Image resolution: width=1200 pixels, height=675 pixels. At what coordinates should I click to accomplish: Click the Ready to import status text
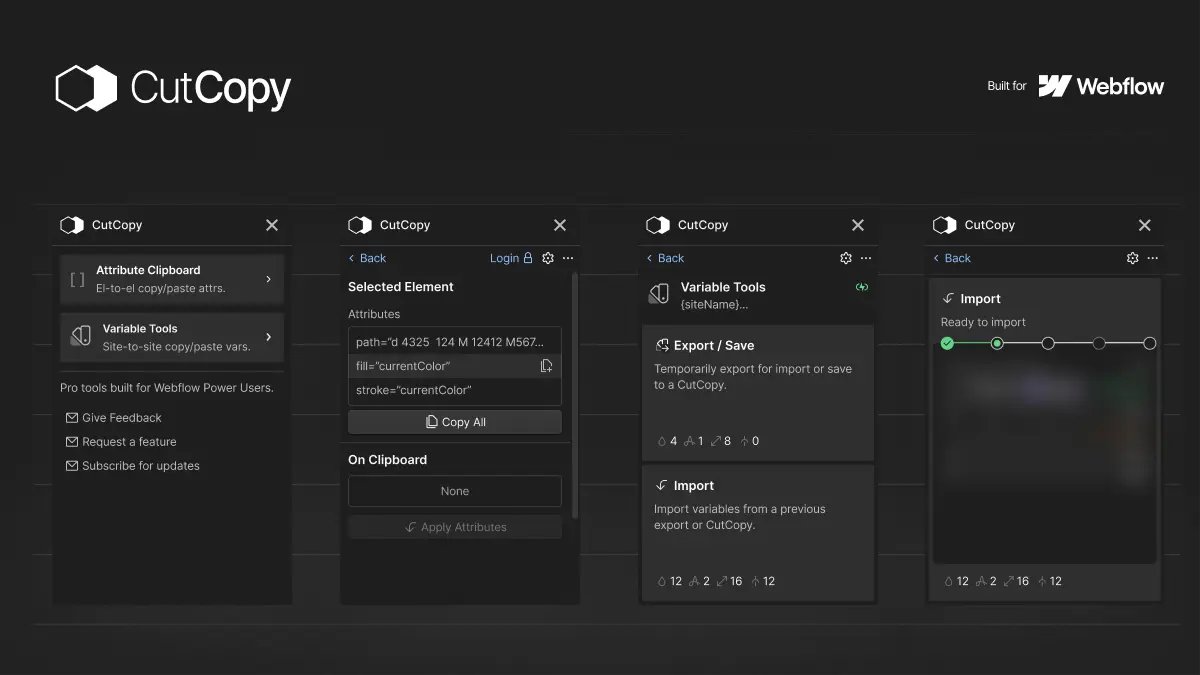[983, 322]
